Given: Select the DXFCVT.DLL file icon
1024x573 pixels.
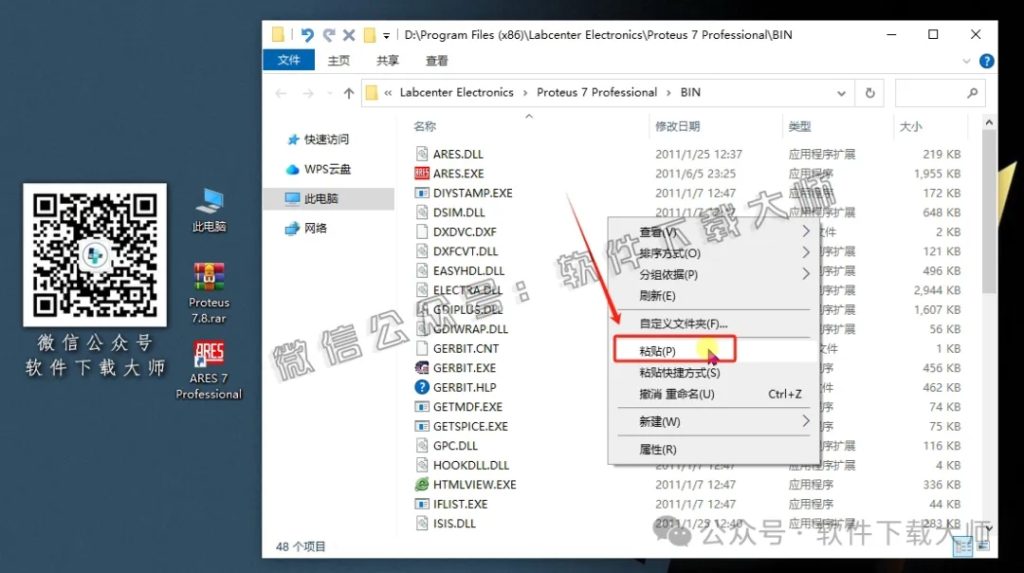Looking at the screenshot, I should (x=422, y=251).
